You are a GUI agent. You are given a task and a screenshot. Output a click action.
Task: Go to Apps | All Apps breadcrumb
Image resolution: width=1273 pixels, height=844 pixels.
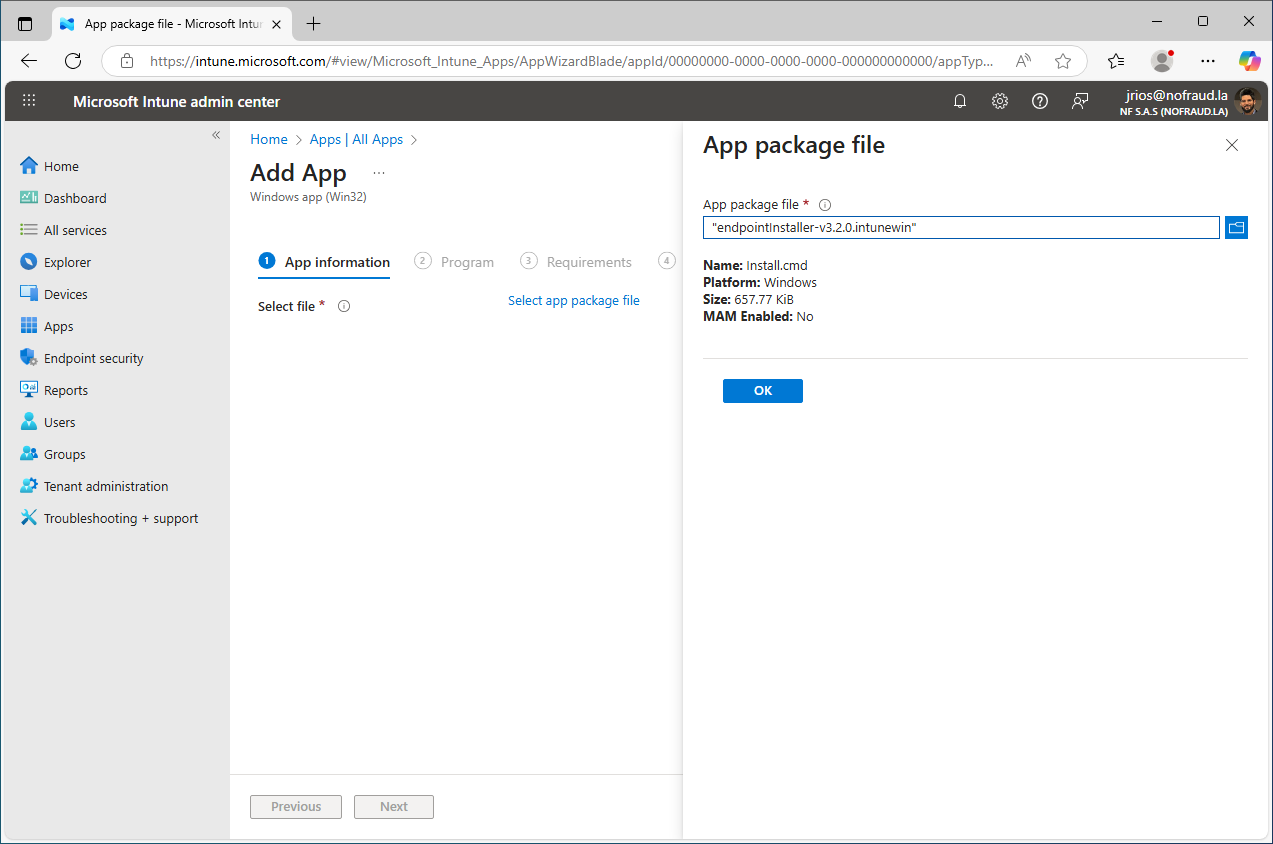click(x=356, y=140)
